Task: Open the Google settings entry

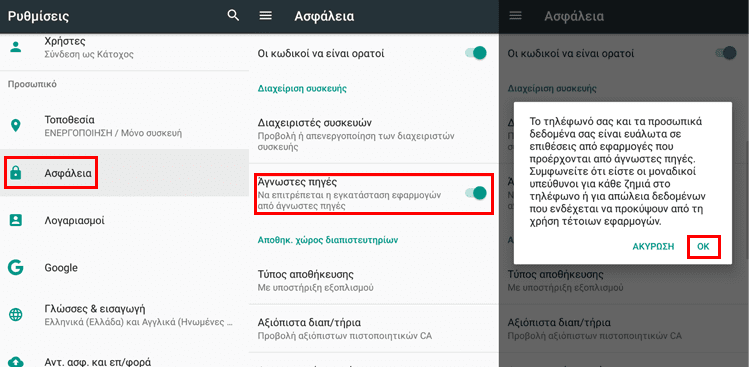Action: (124, 267)
